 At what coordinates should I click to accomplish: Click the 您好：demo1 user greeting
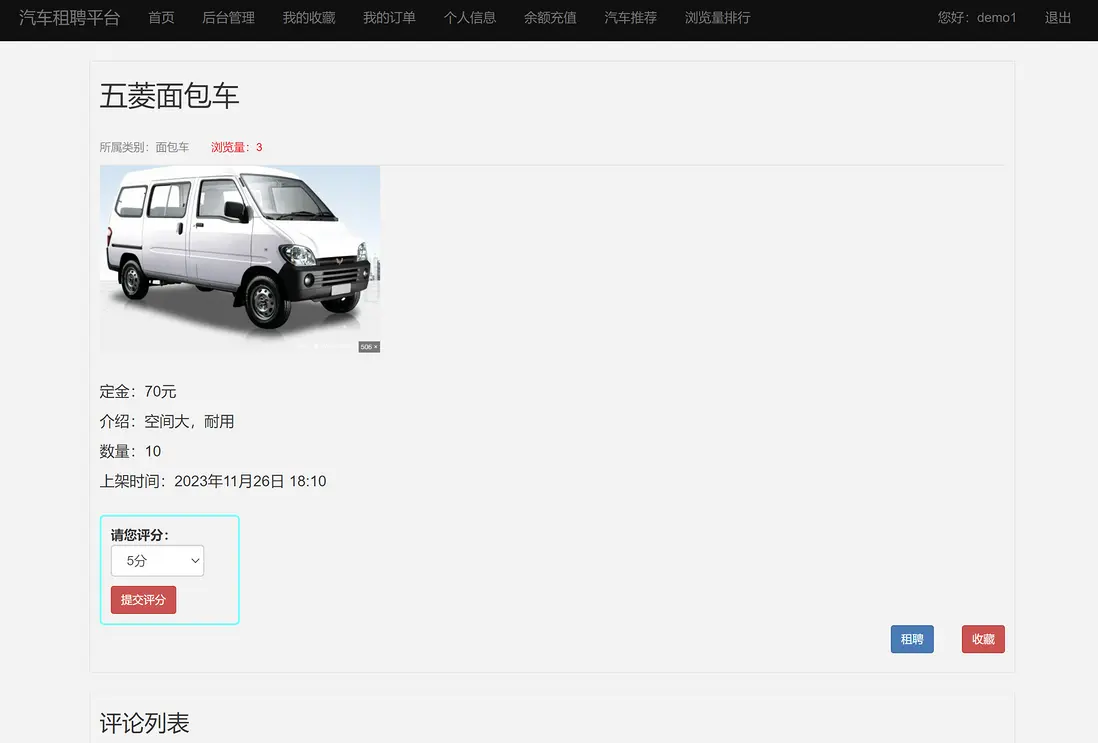977,18
